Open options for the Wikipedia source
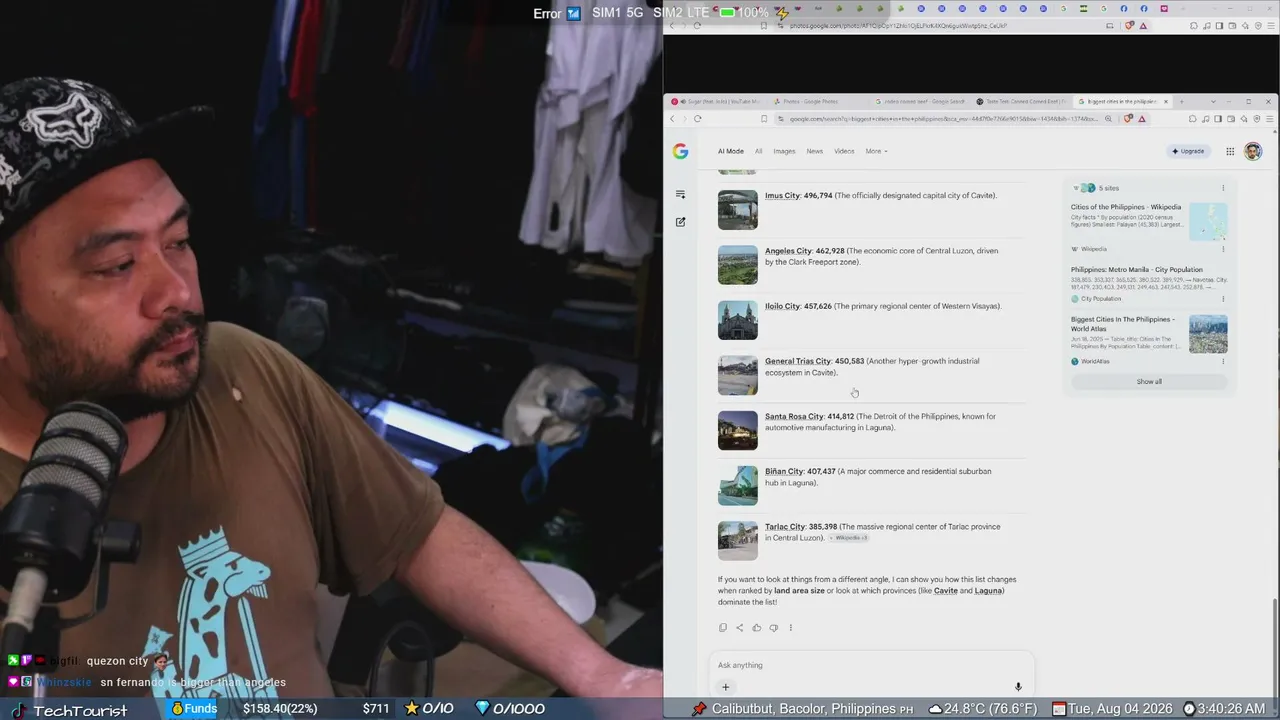The image size is (1280, 720). [1223, 249]
